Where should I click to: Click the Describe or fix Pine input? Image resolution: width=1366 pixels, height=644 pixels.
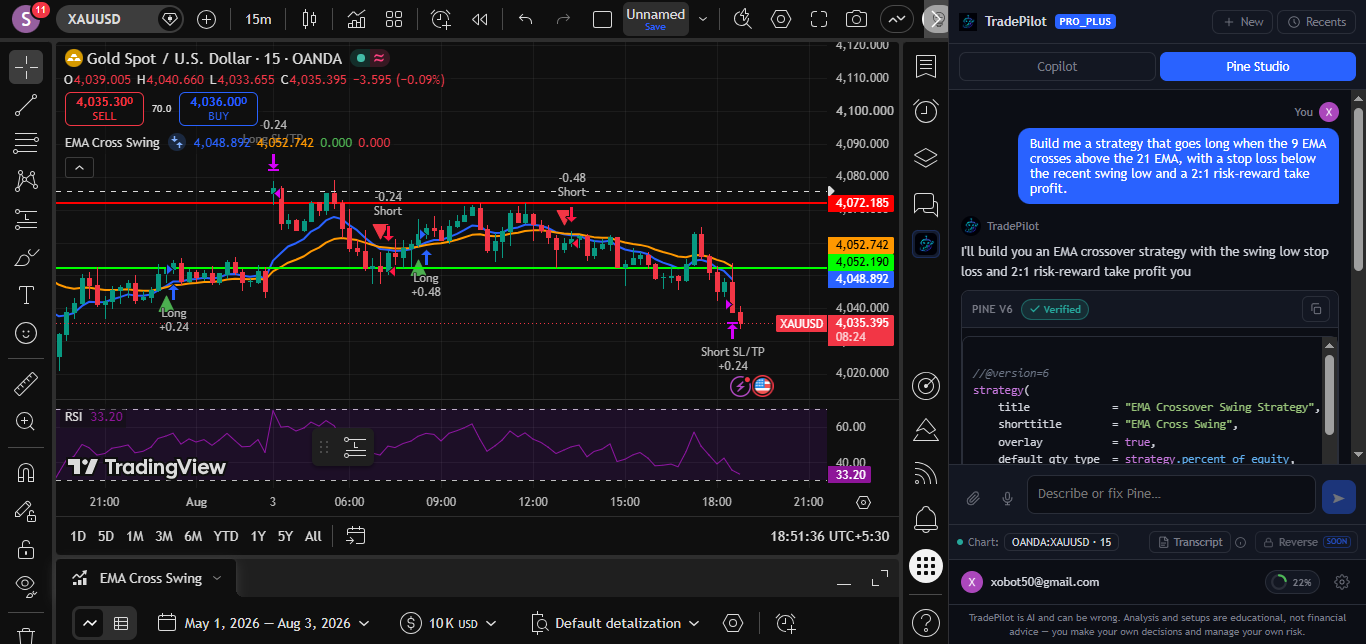1170,494
